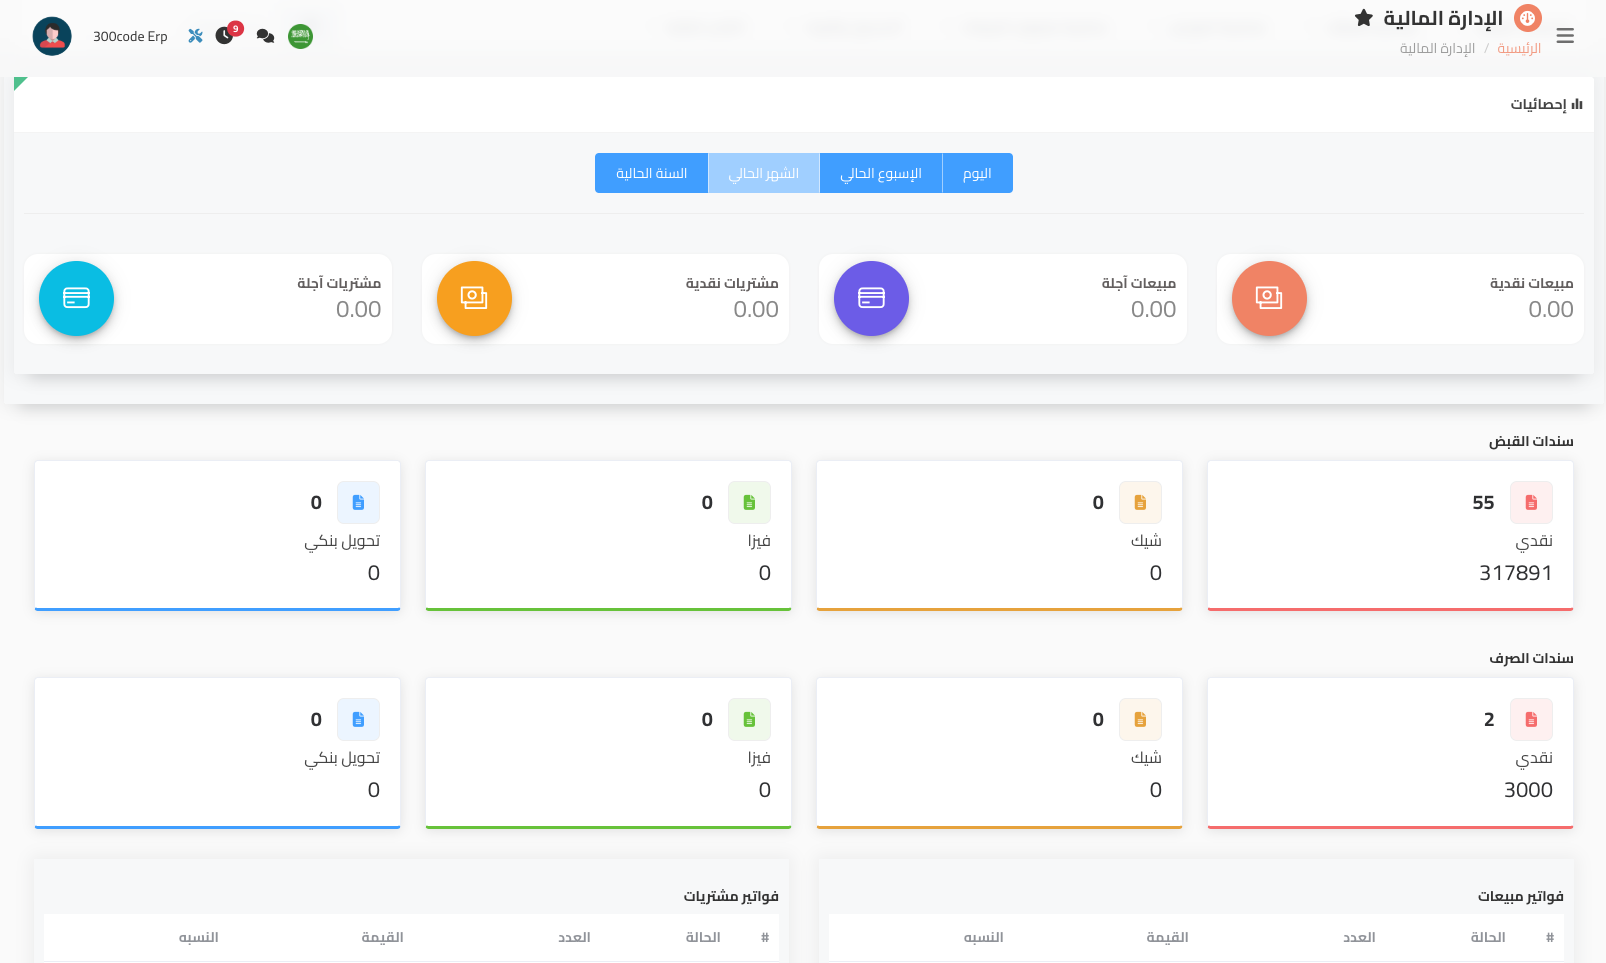1606x963 pixels.
Task: Click the مبيعات نقدية label
Action: coord(1531,283)
